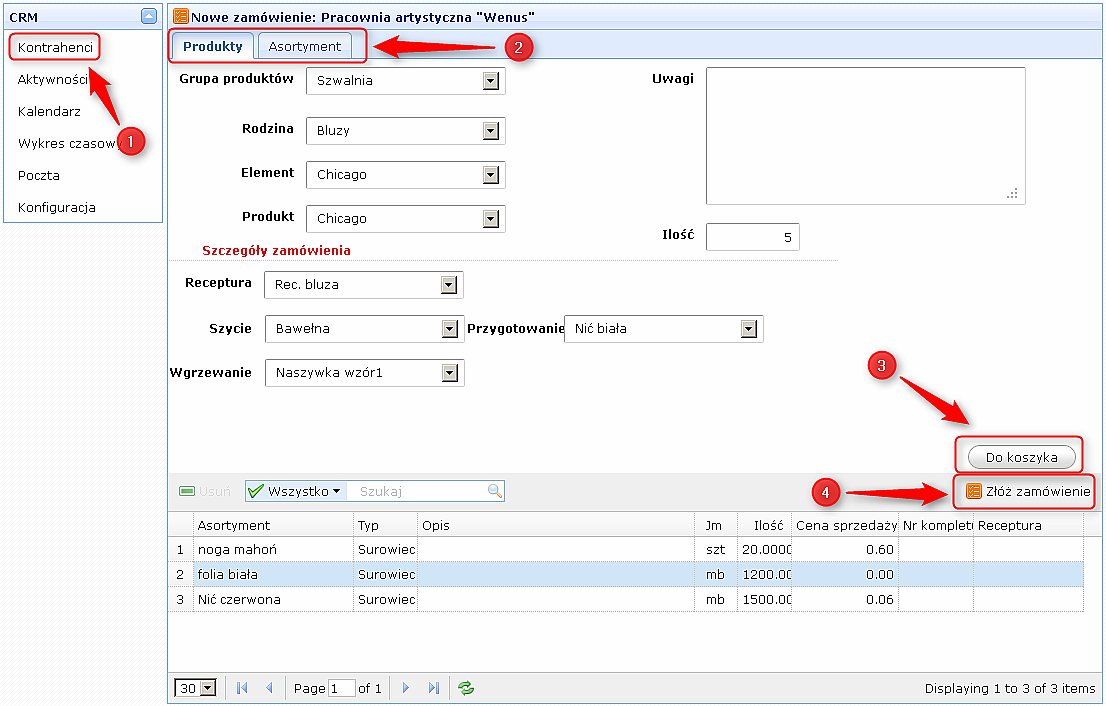
Task: Sort by the Cena sprzedaży column header
Action: tap(845, 525)
